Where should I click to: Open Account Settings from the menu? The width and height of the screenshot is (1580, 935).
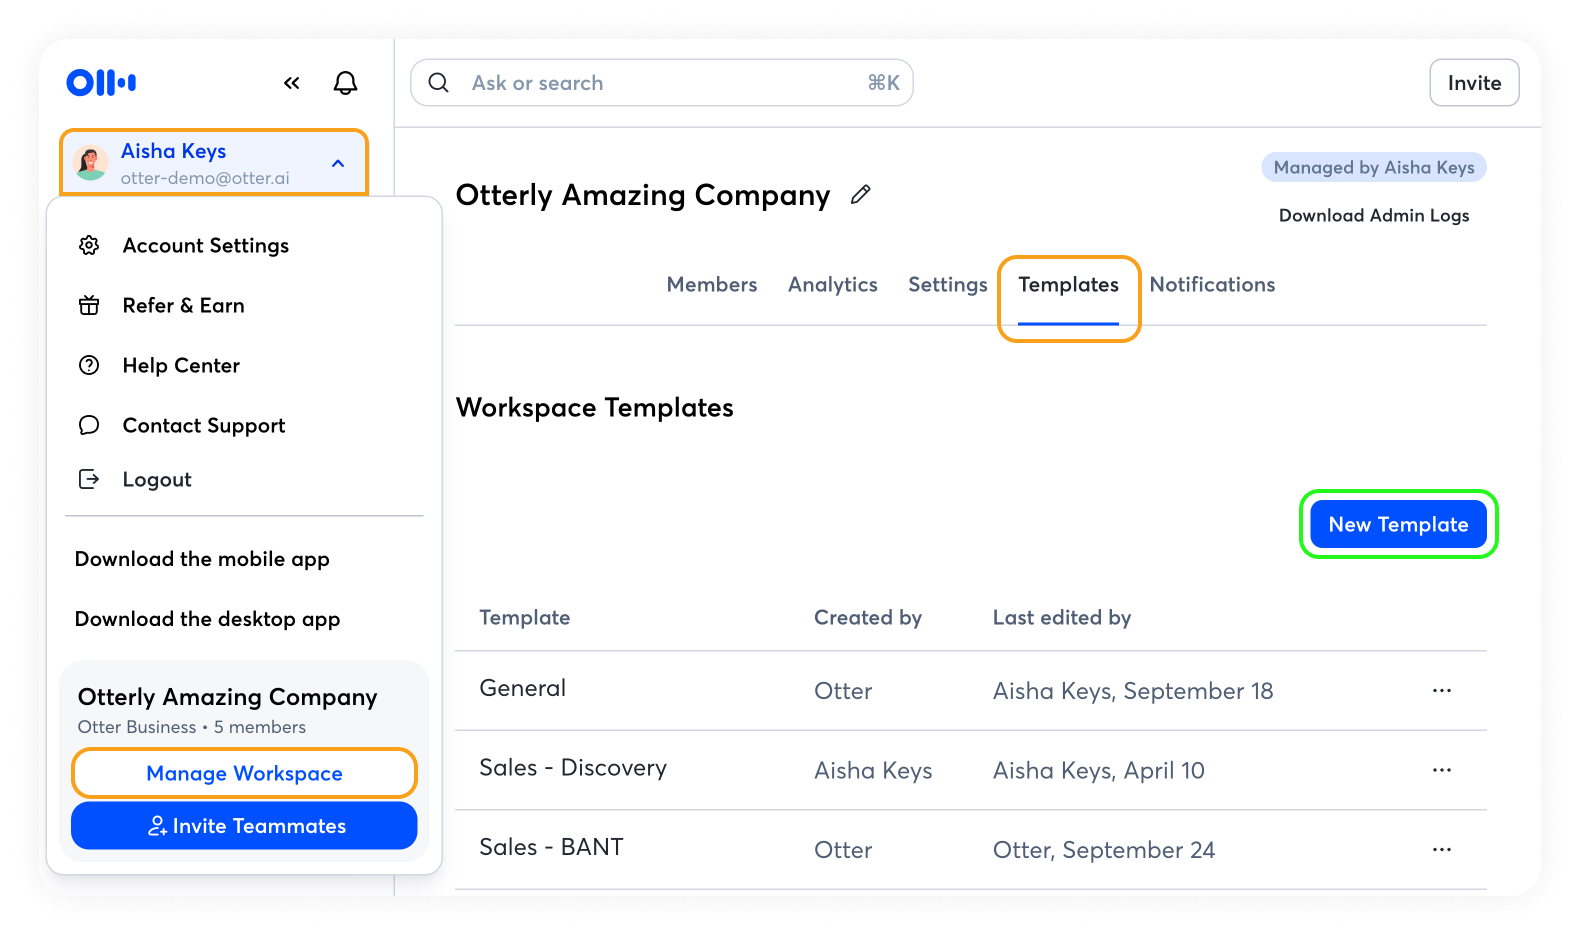205,246
